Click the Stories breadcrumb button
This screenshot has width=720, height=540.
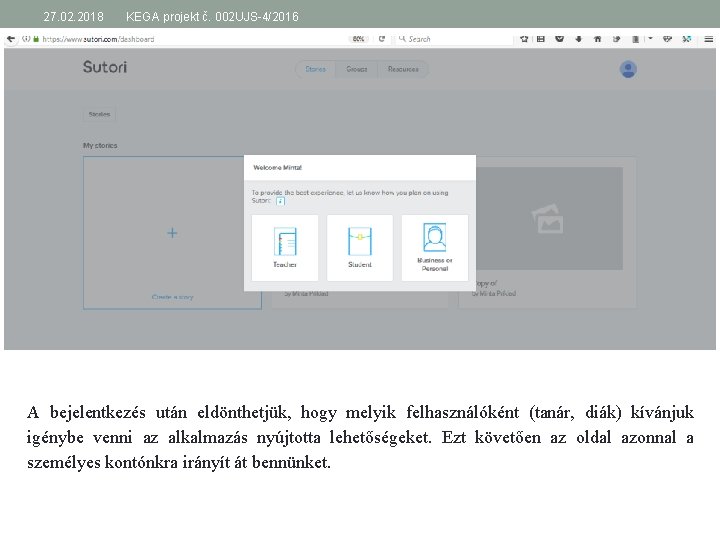click(99, 114)
